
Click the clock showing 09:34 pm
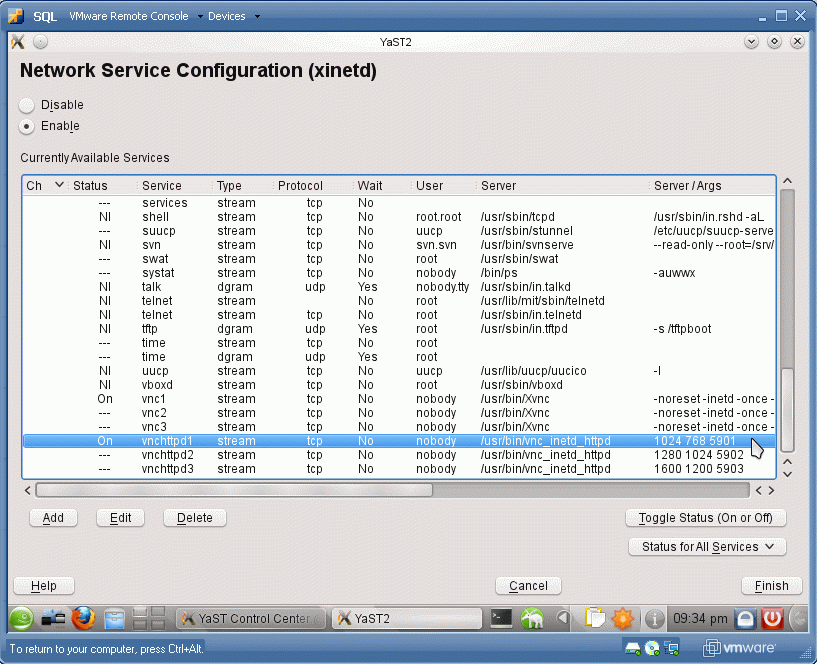700,619
